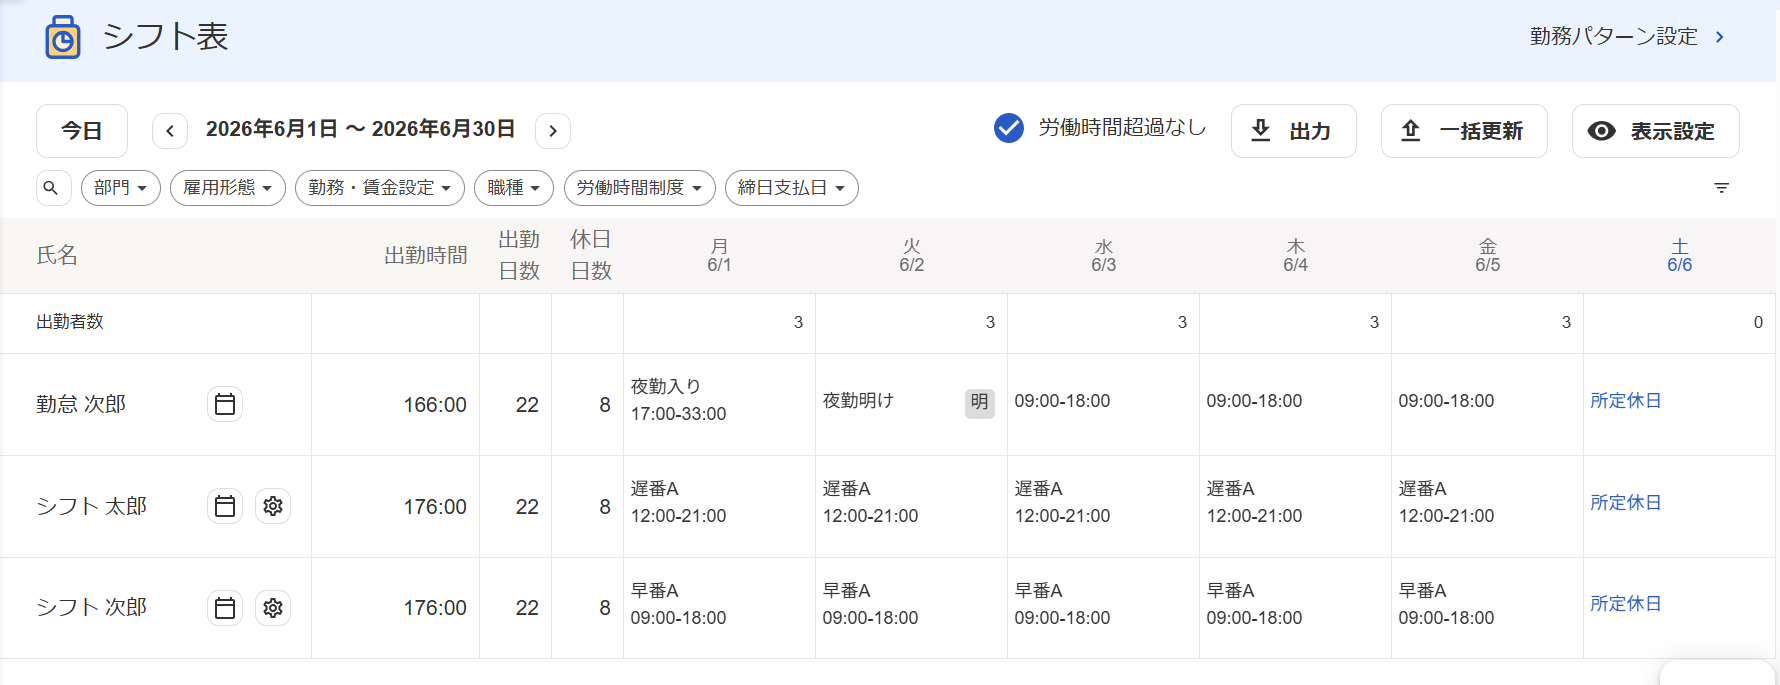
Task: Click the 労働時間超過なし check indicator
Action: click(x=1009, y=128)
